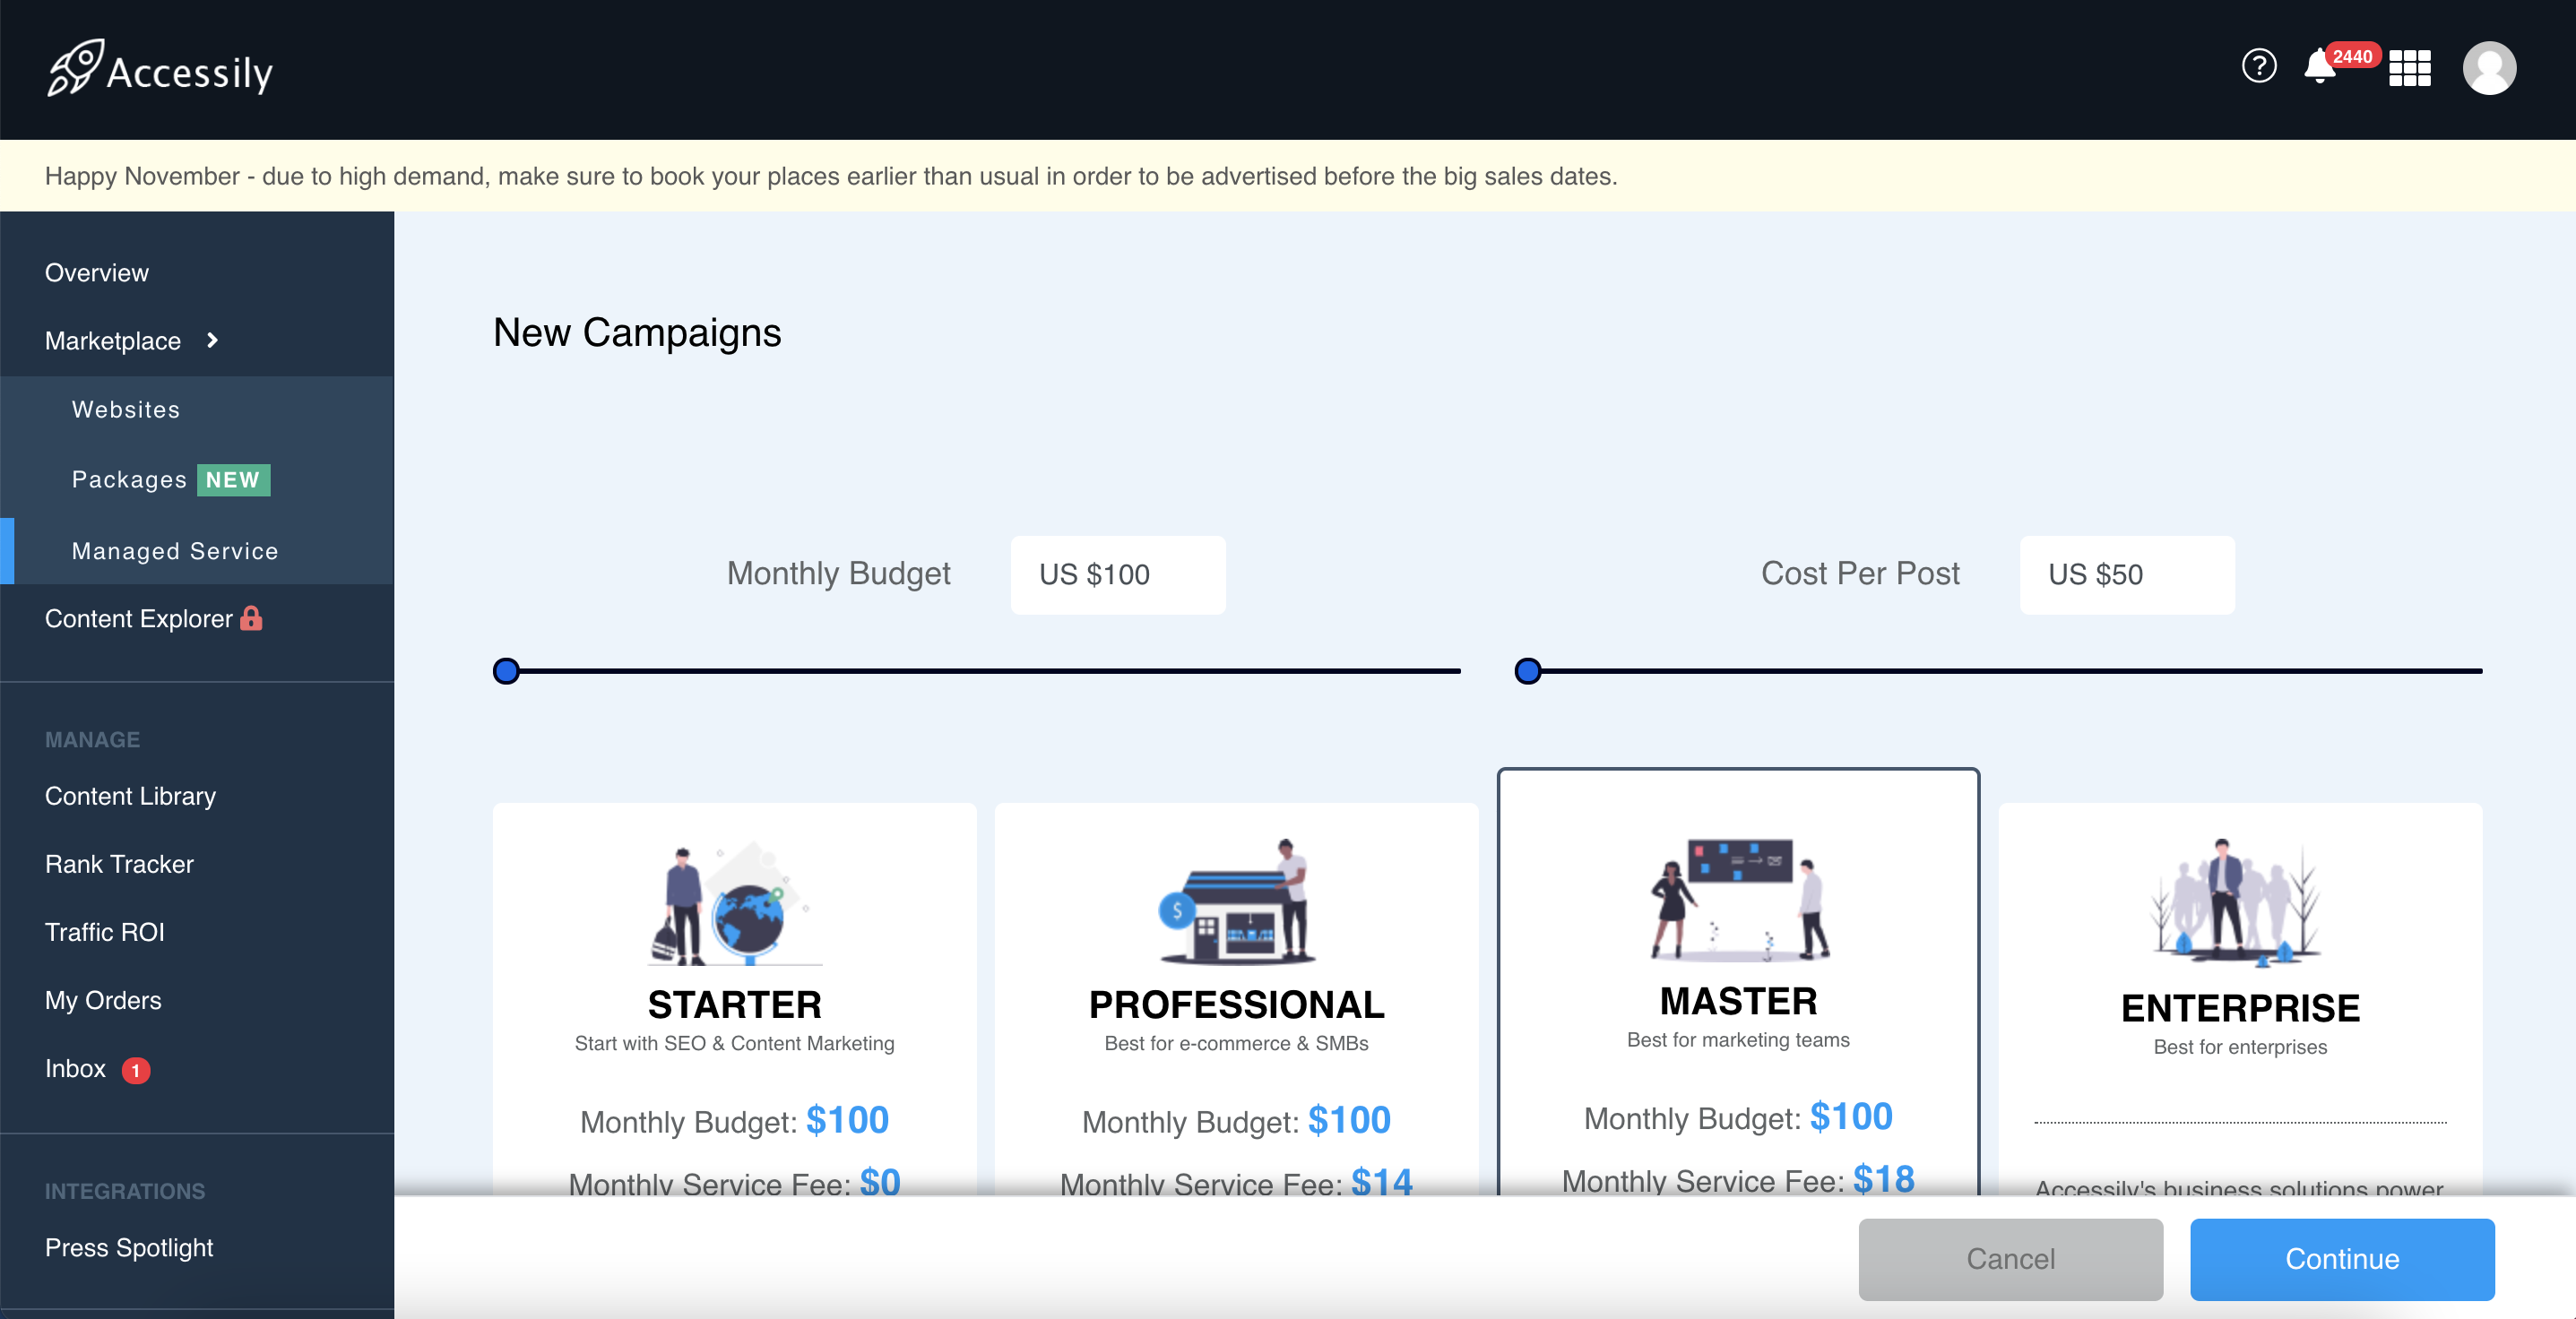Open Traffic ROI
Viewport: 2576px width, 1319px height.
click(105, 932)
